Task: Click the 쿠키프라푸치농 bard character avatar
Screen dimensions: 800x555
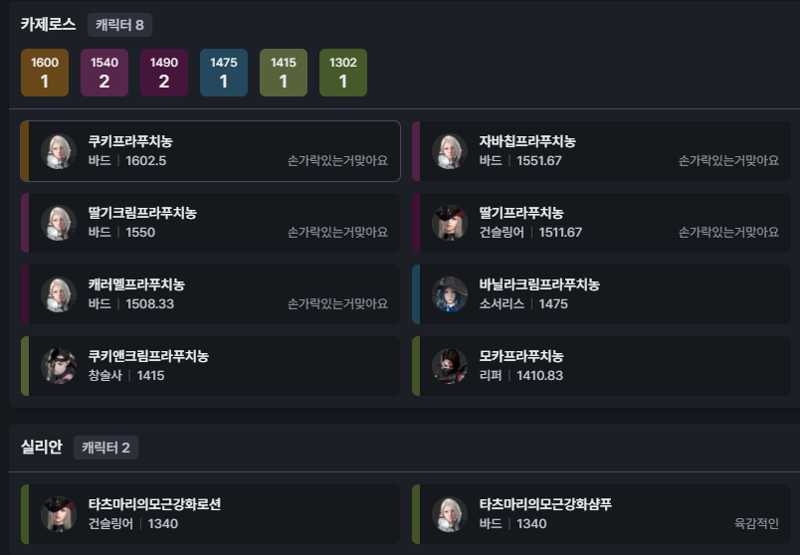Action: coord(59,151)
